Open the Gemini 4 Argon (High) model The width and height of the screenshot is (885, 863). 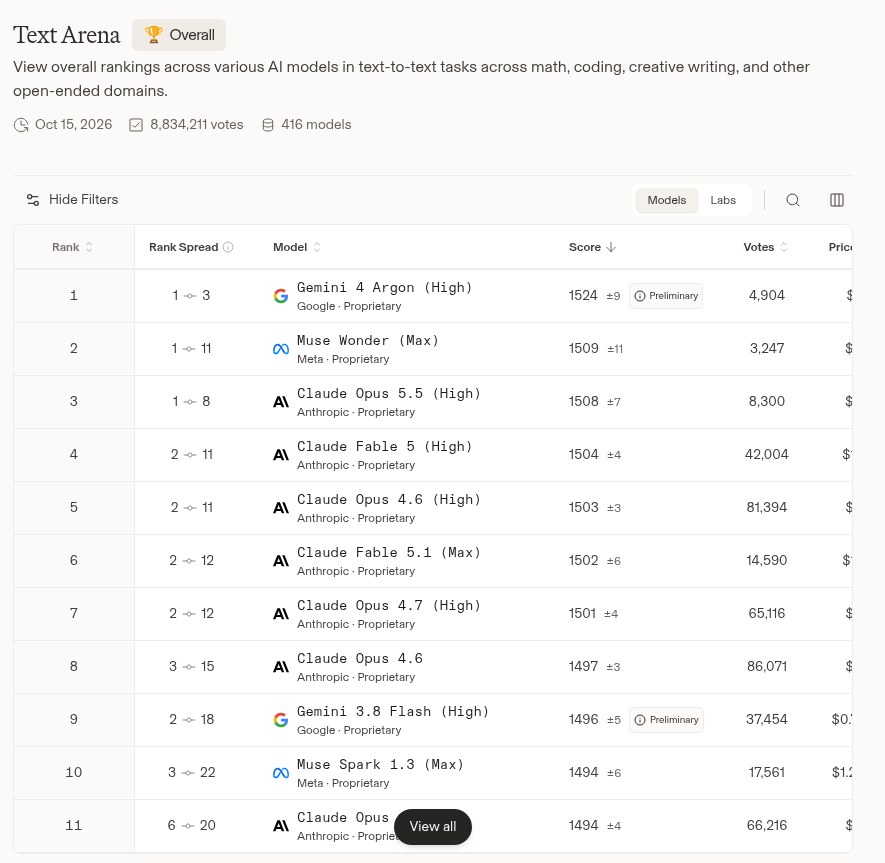pos(384,288)
